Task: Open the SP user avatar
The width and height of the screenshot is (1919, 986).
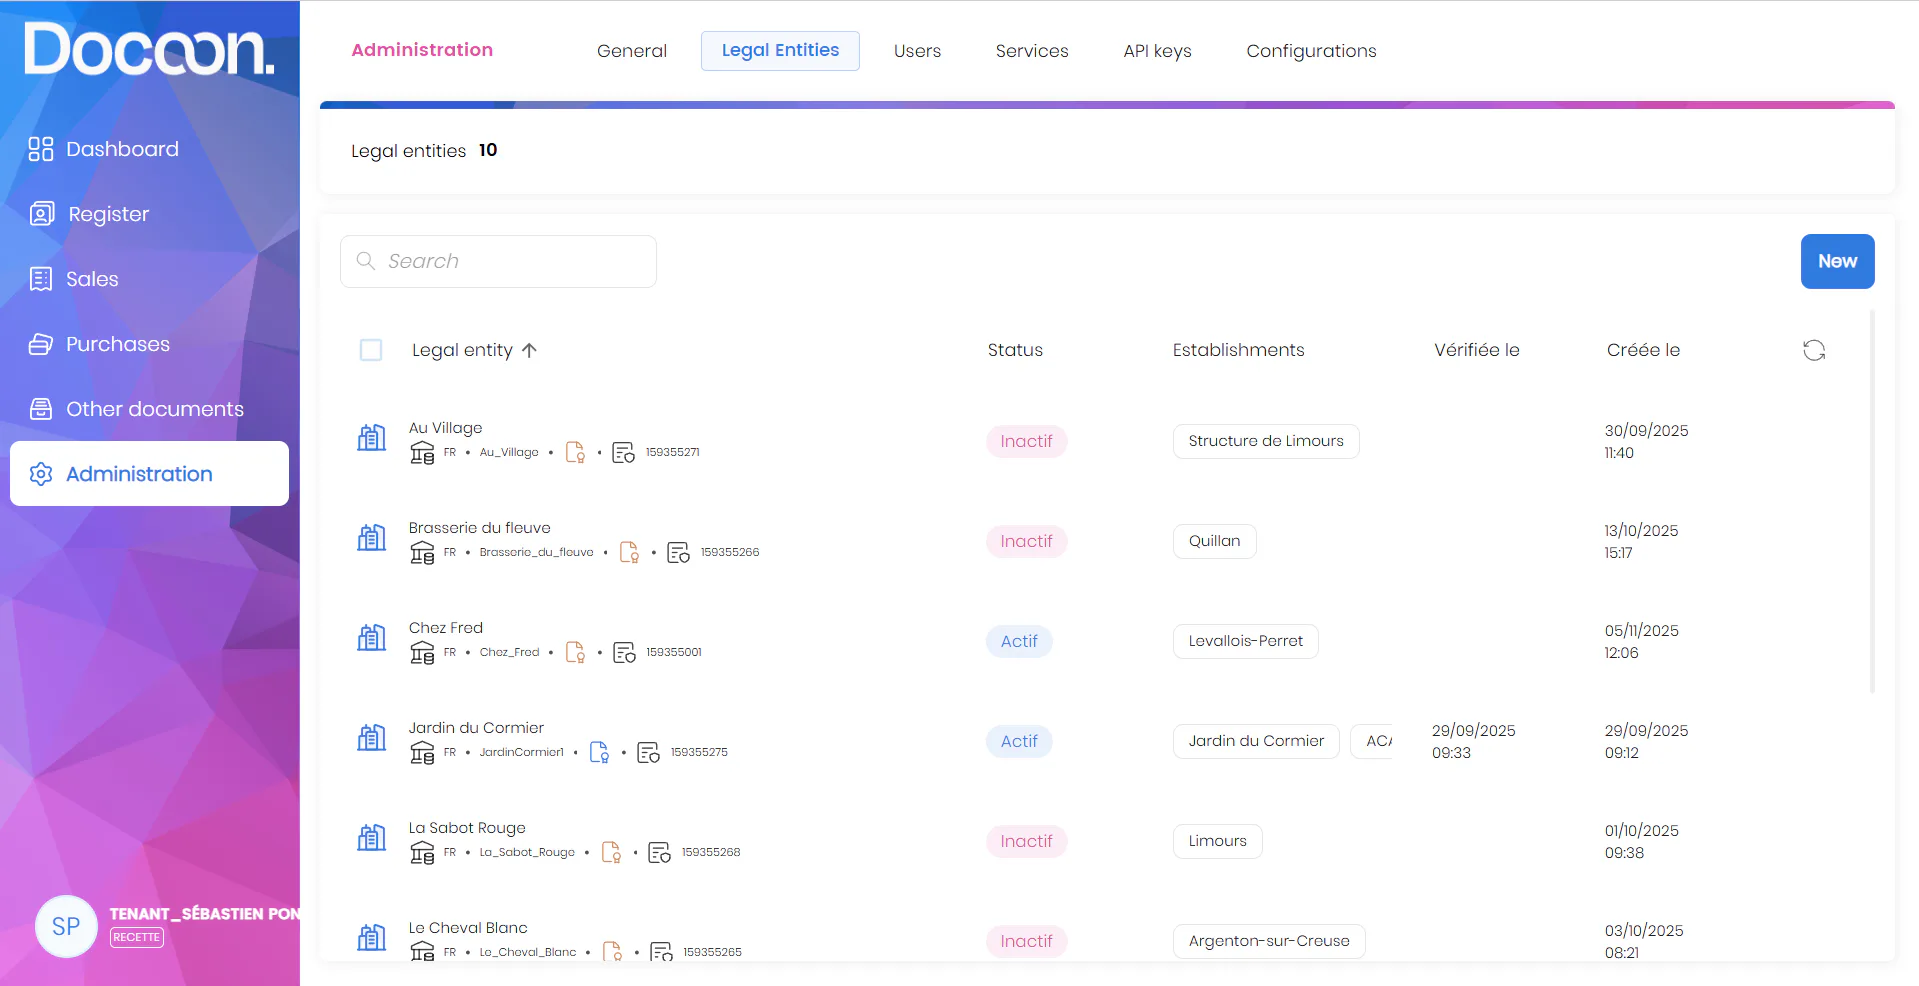Action: [x=66, y=926]
